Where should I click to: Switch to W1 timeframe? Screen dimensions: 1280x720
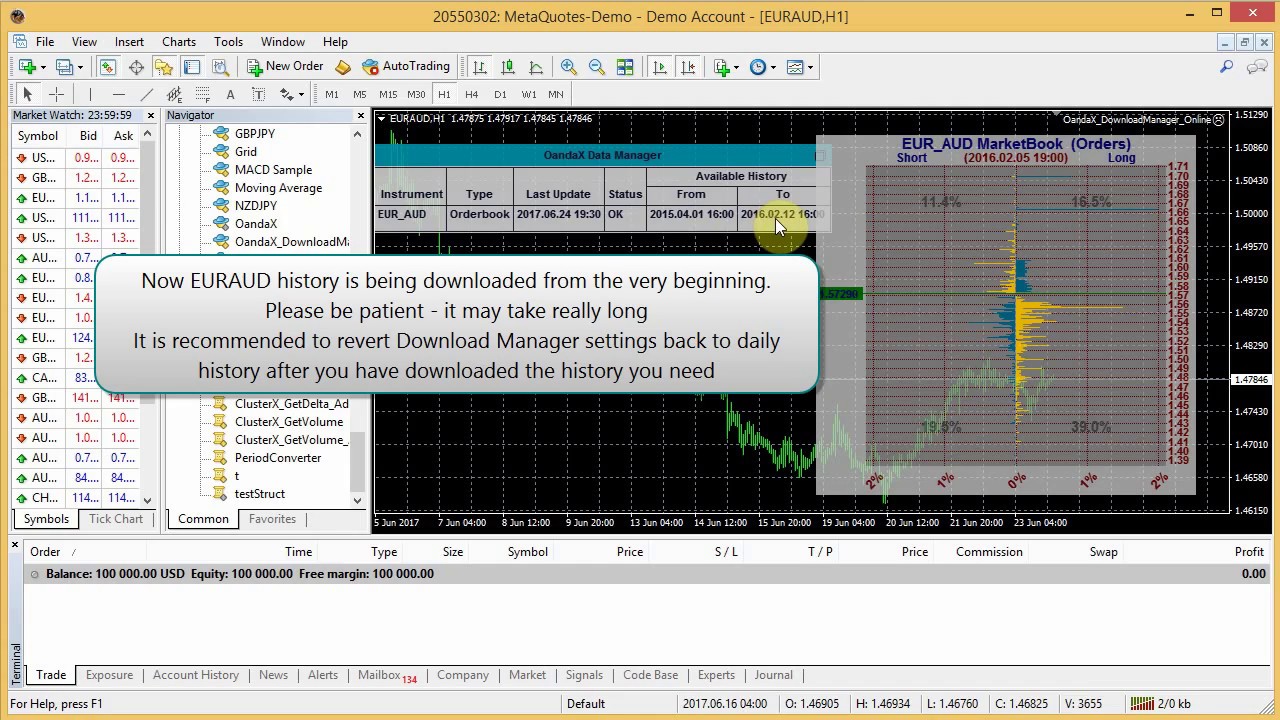click(x=529, y=94)
